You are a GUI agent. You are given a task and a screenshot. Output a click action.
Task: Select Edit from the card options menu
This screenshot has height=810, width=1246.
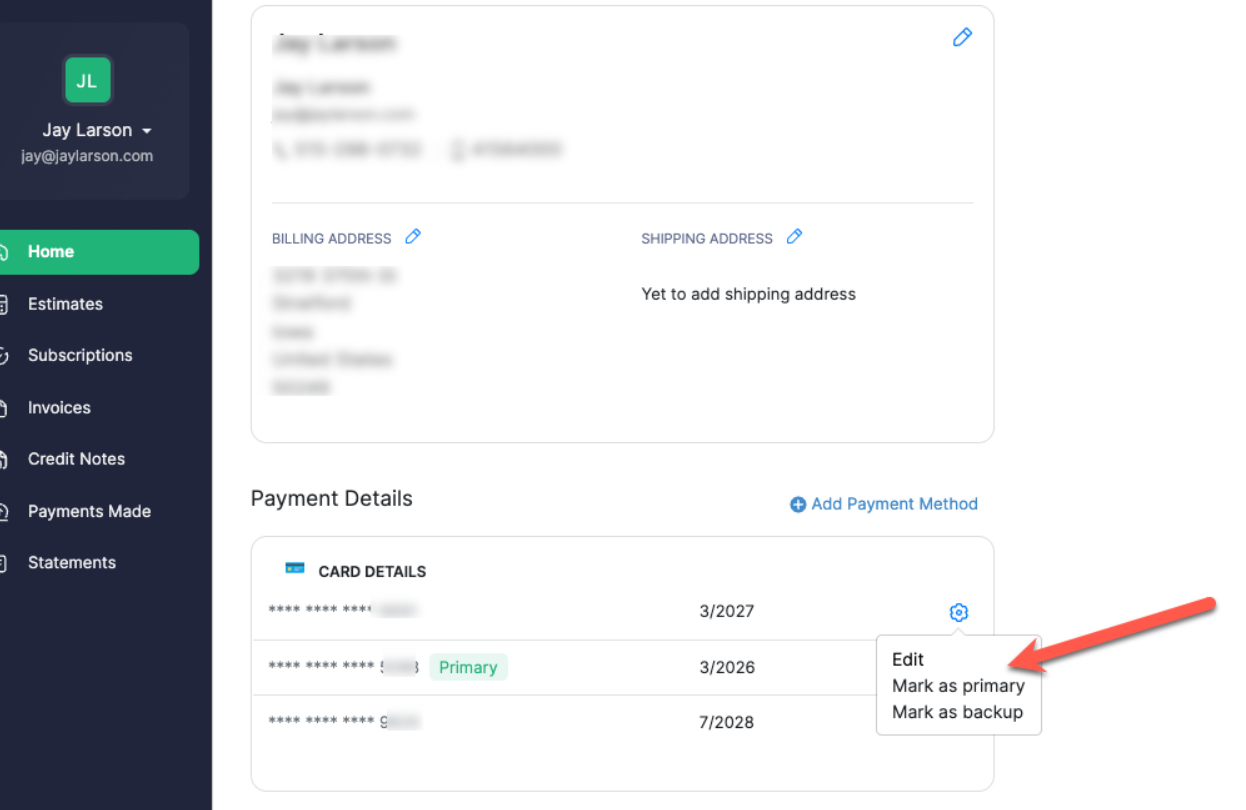click(x=908, y=659)
